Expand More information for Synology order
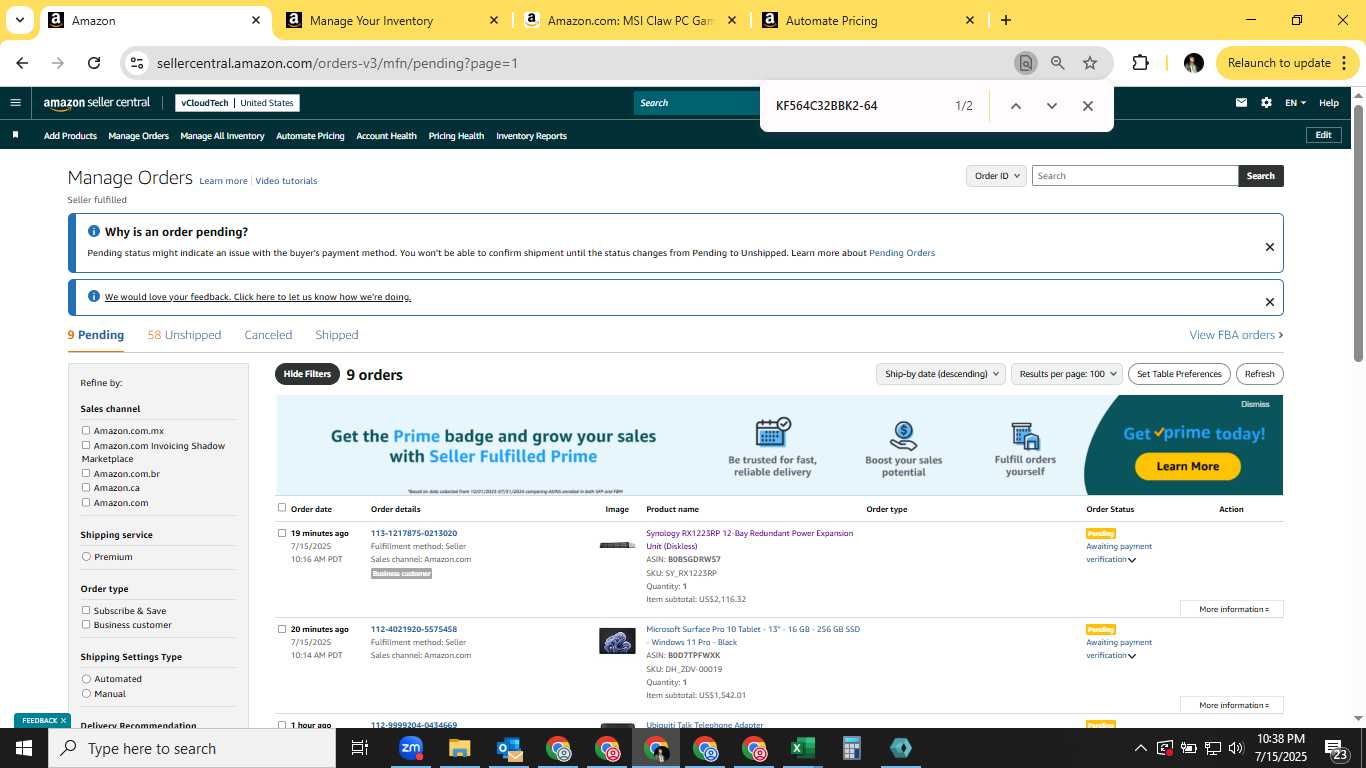 coord(1232,609)
